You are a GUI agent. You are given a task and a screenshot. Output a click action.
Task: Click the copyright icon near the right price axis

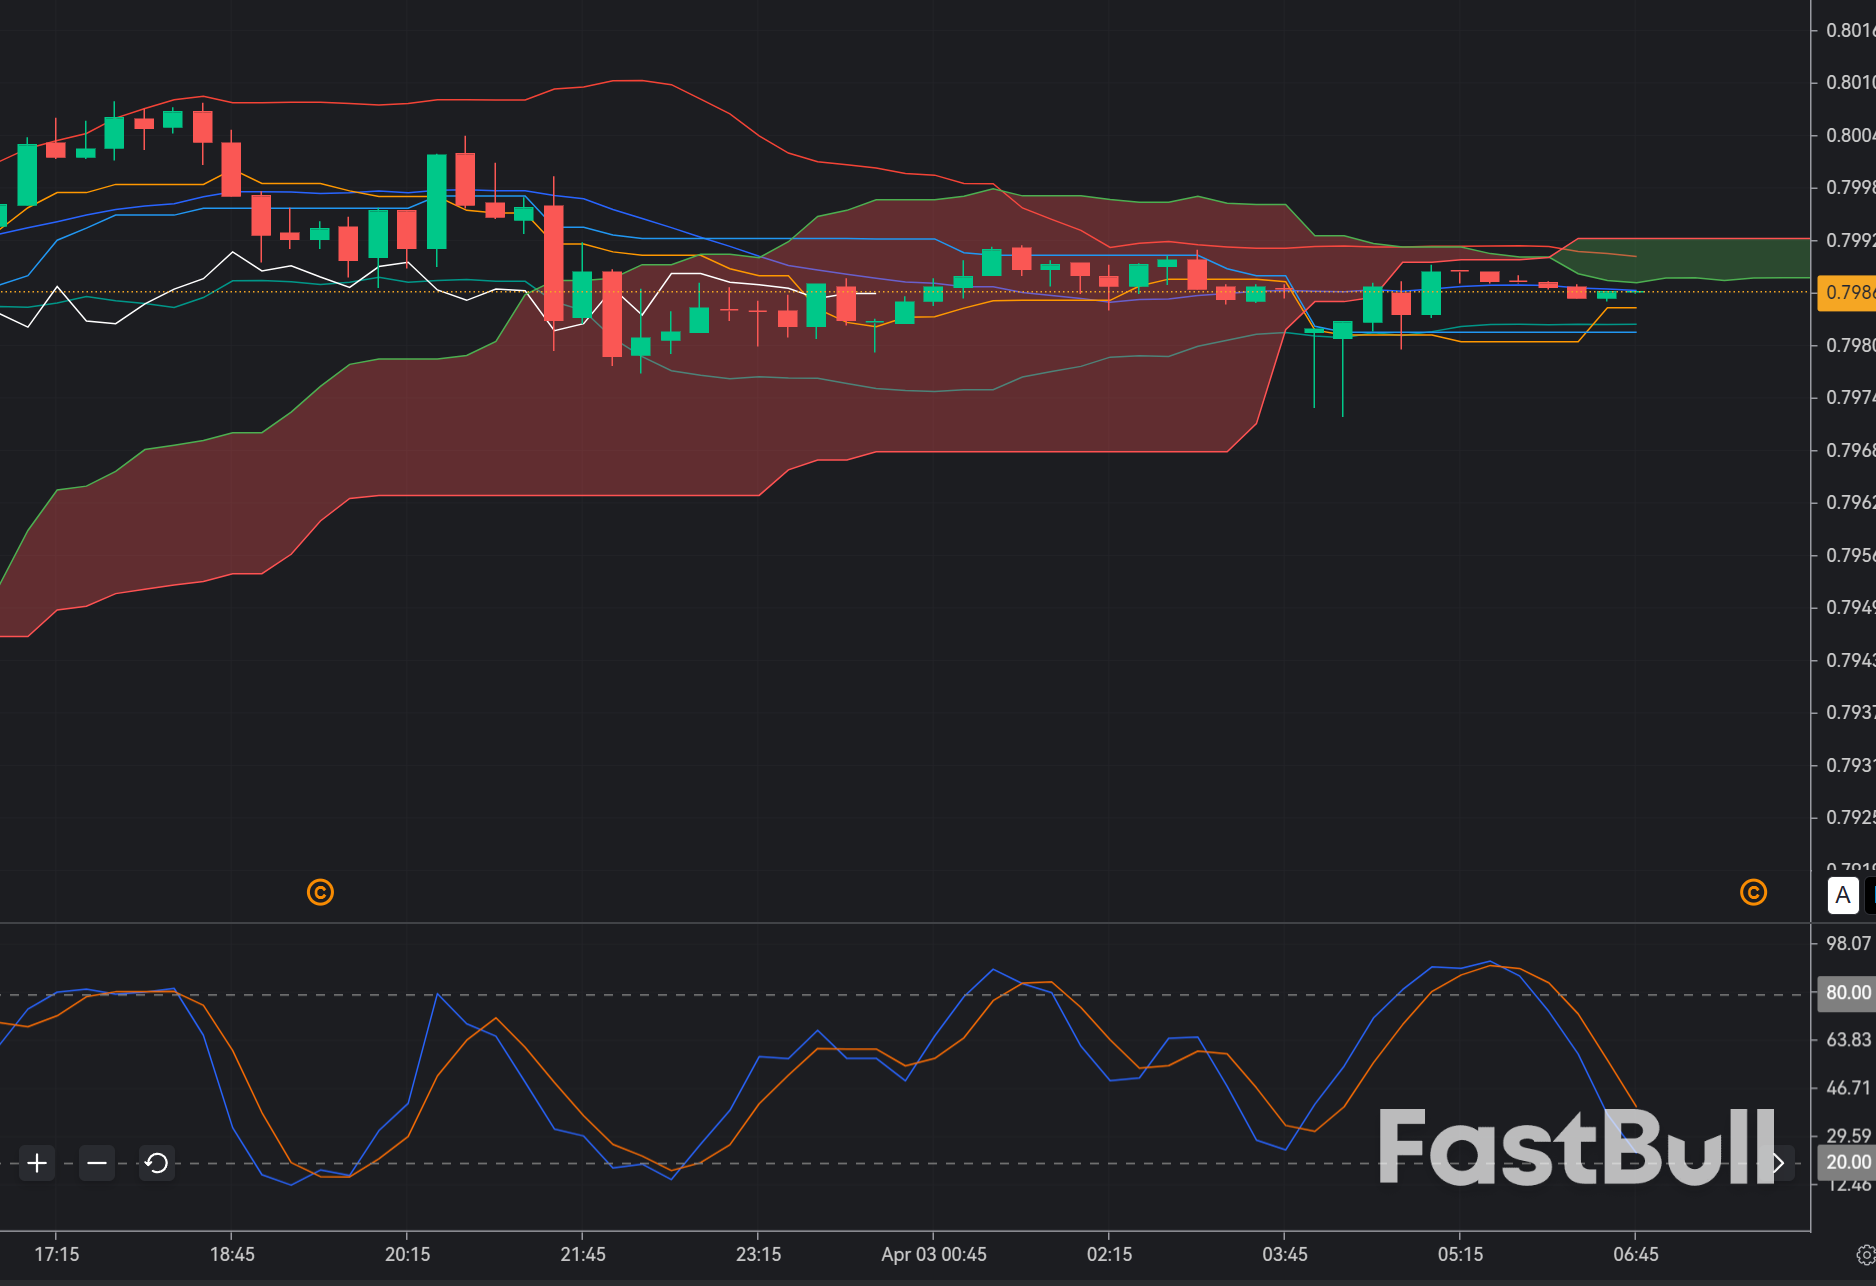click(1753, 893)
